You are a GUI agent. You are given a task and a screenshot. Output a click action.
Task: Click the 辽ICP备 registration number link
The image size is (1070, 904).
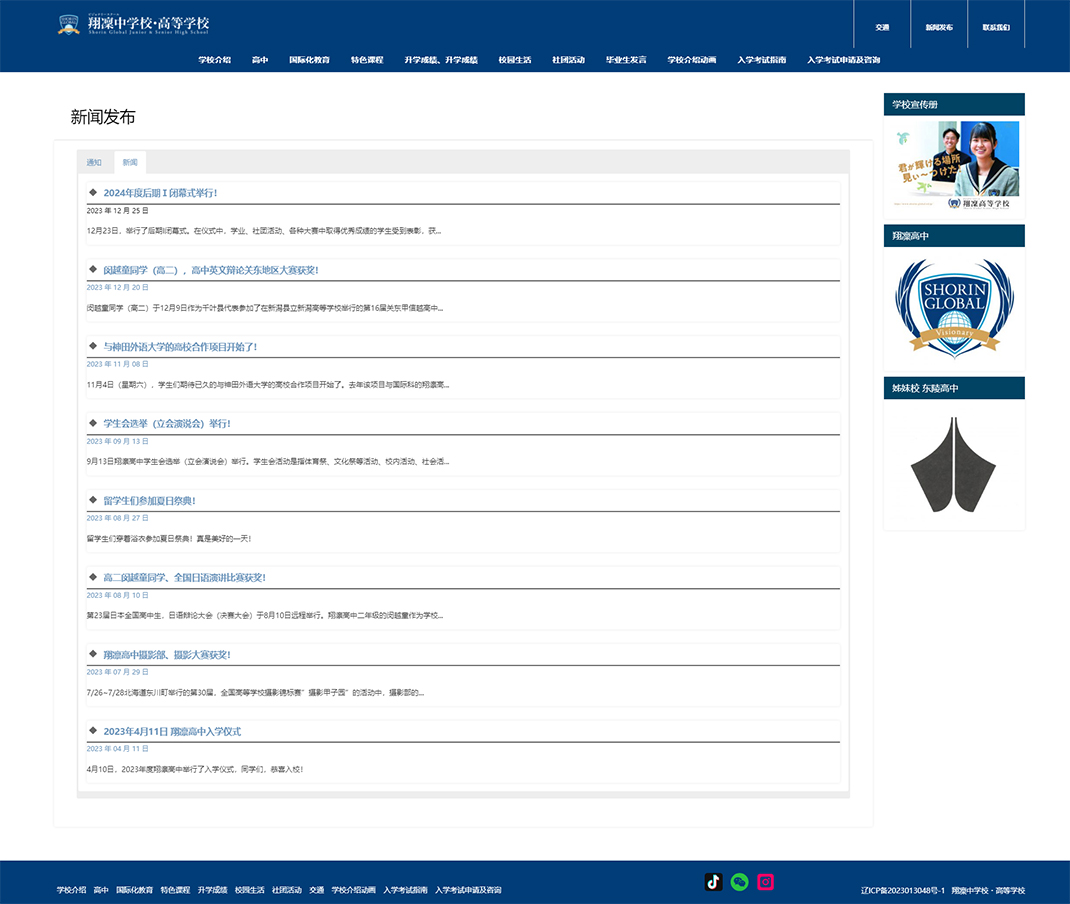[902, 890]
